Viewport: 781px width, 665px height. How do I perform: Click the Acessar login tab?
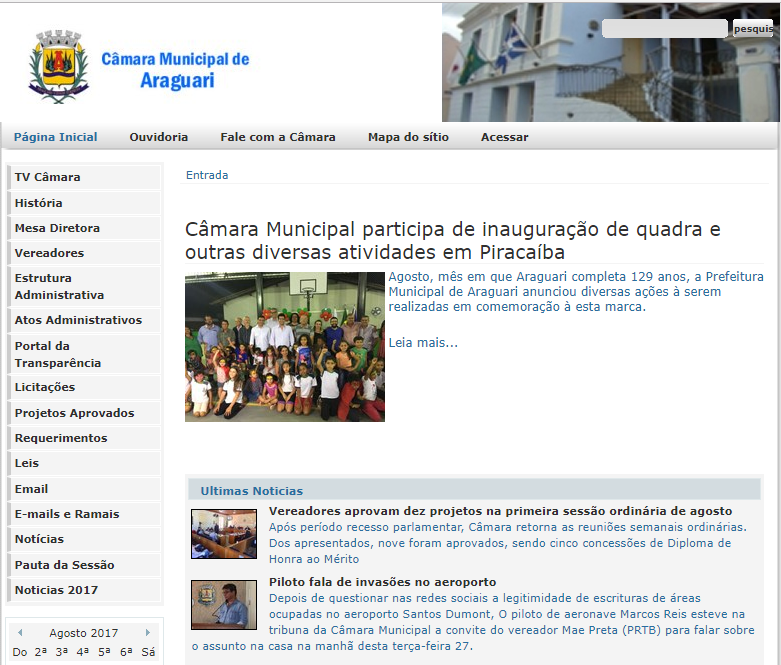pyautogui.click(x=504, y=137)
